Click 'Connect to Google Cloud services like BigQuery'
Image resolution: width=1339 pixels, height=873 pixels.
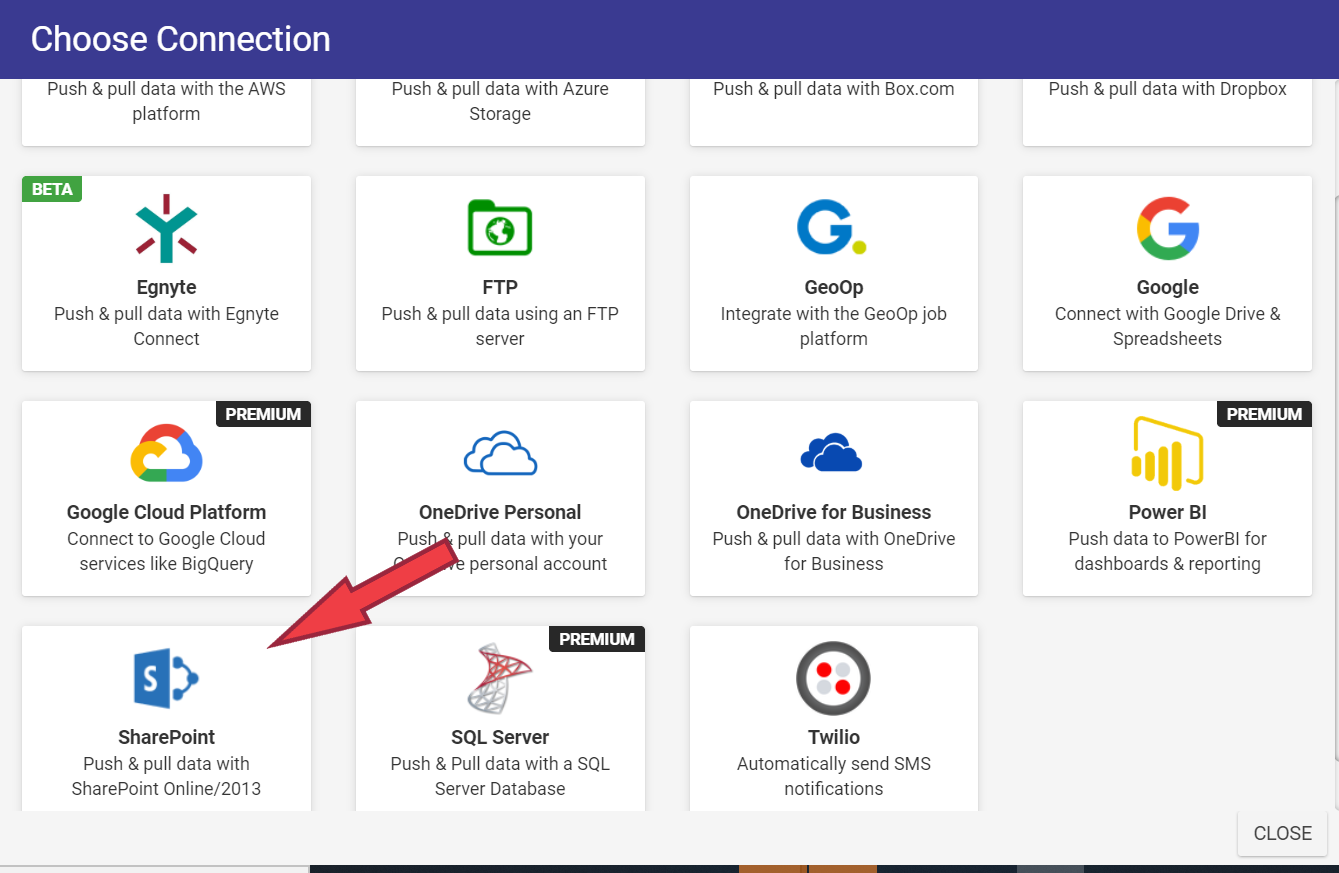[x=166, y=551]
